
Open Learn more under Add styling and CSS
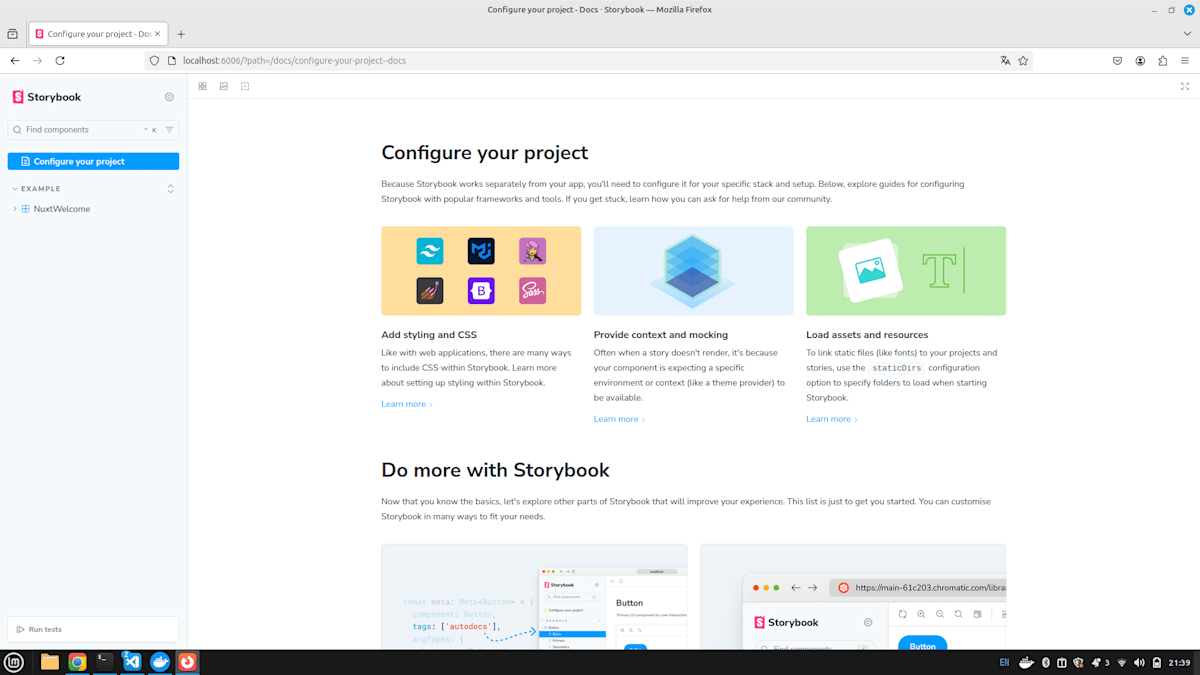click(x=407, y=404)
